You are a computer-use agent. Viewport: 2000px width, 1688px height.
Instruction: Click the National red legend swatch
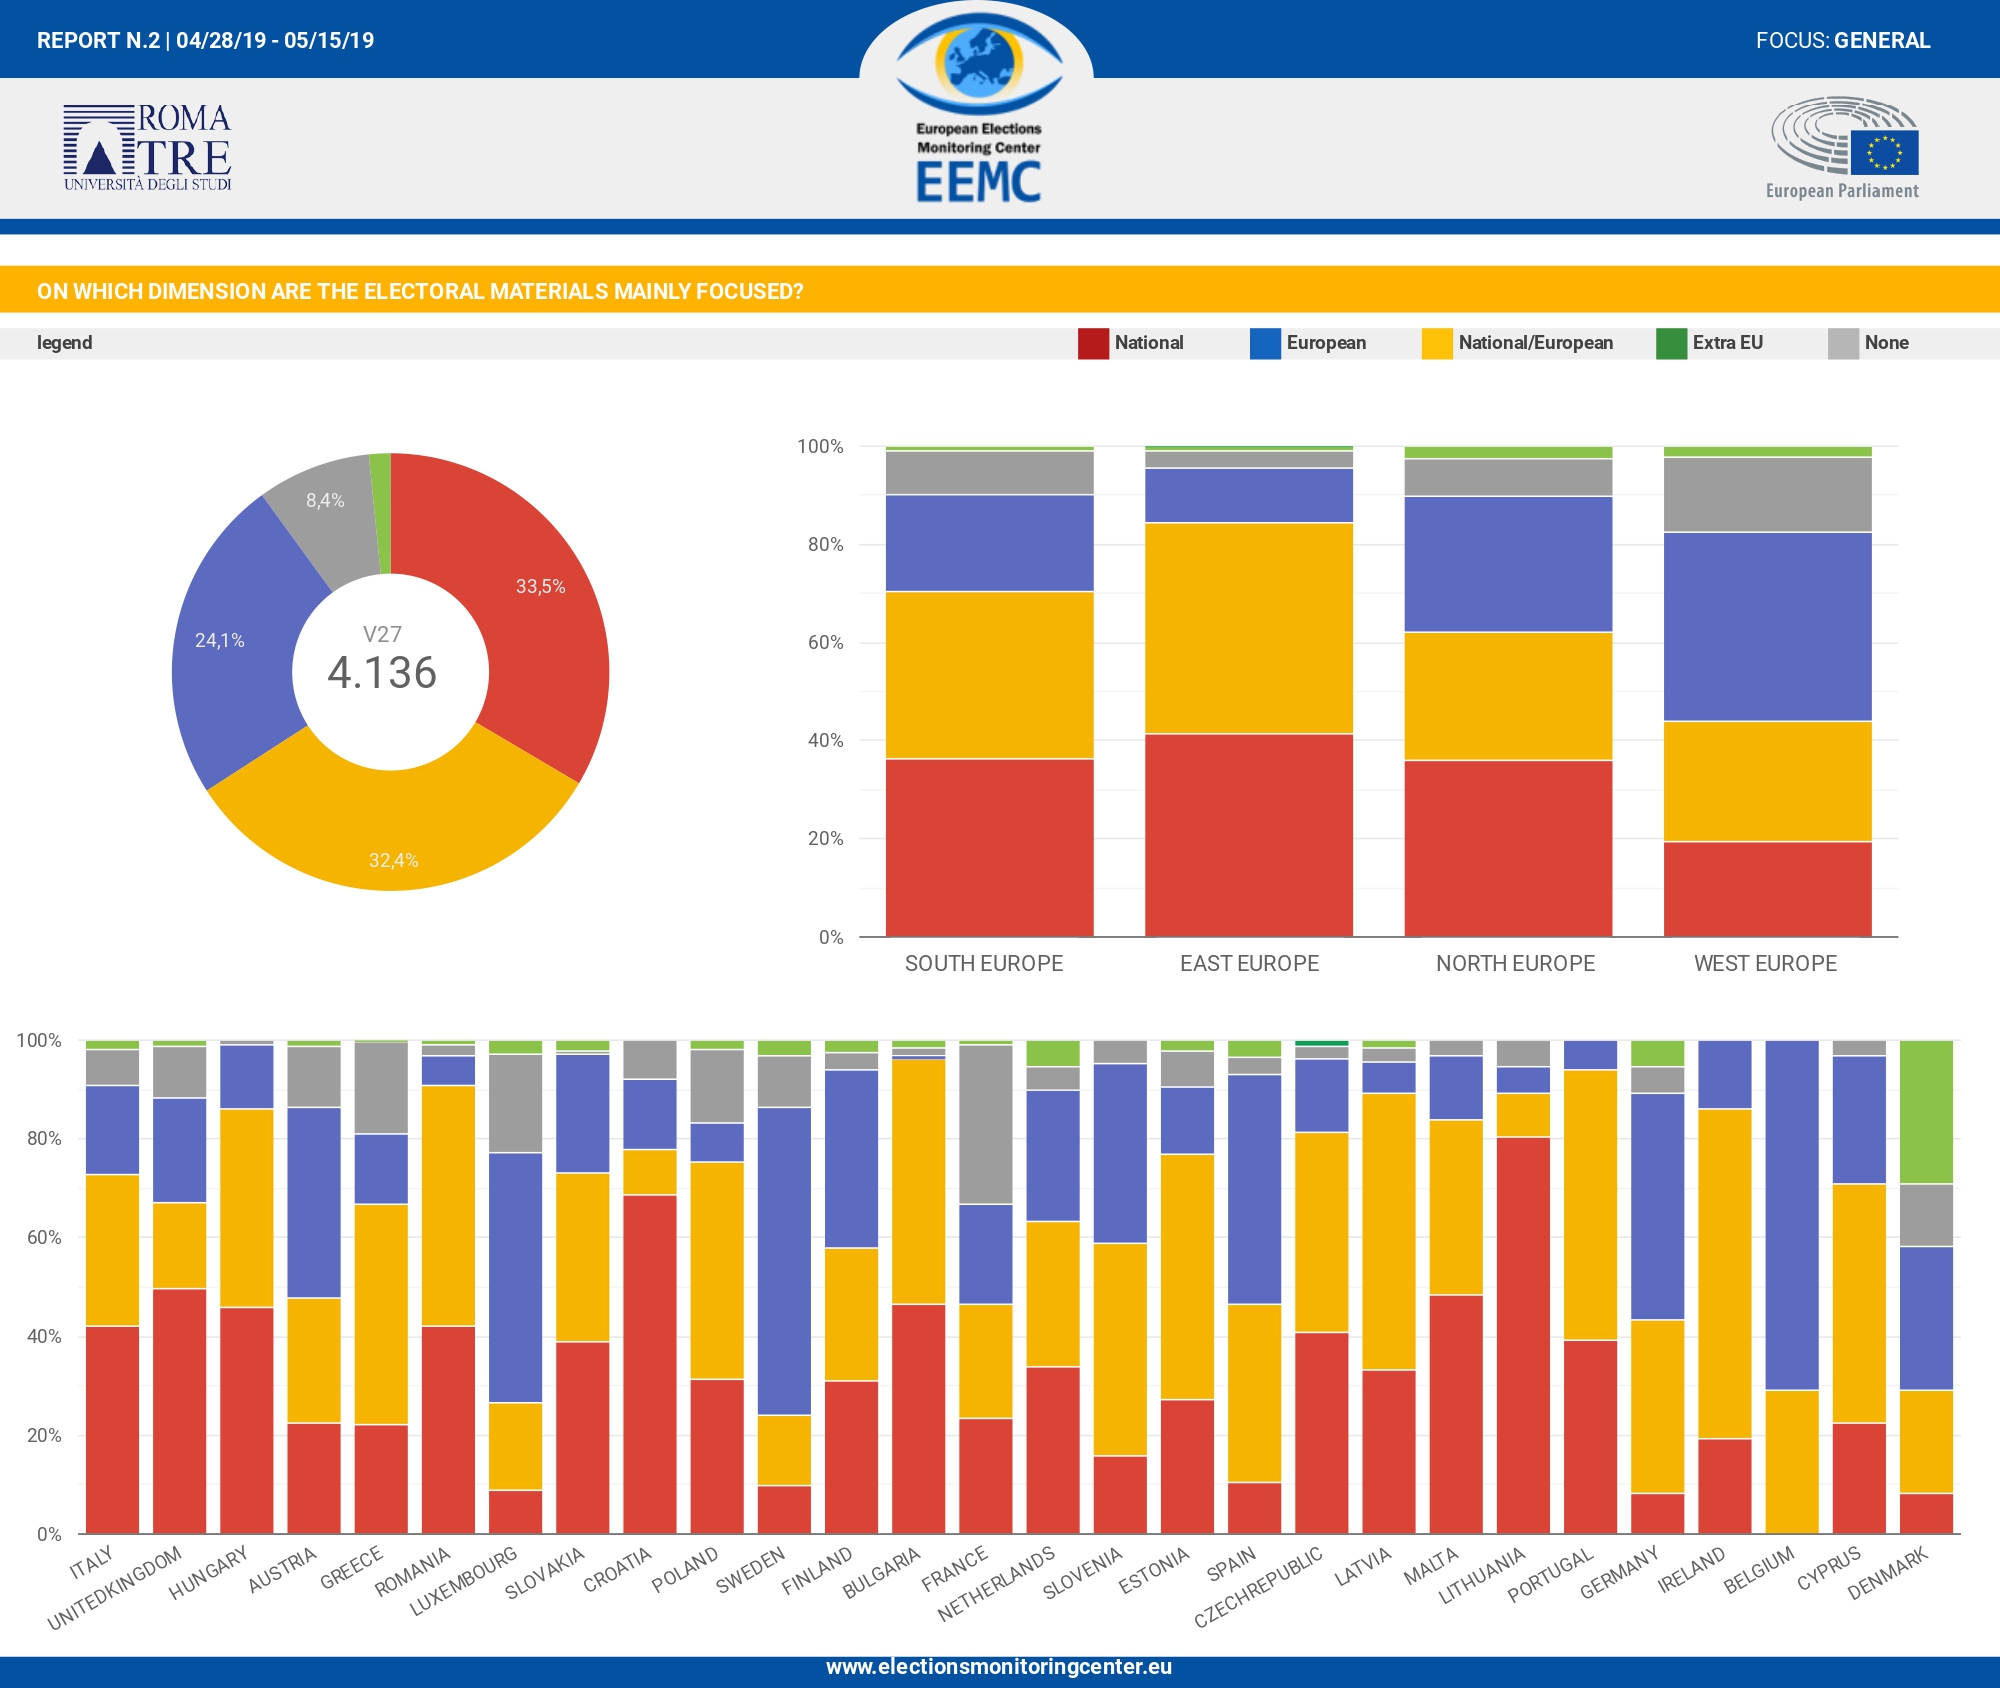tap(1093, 343)
